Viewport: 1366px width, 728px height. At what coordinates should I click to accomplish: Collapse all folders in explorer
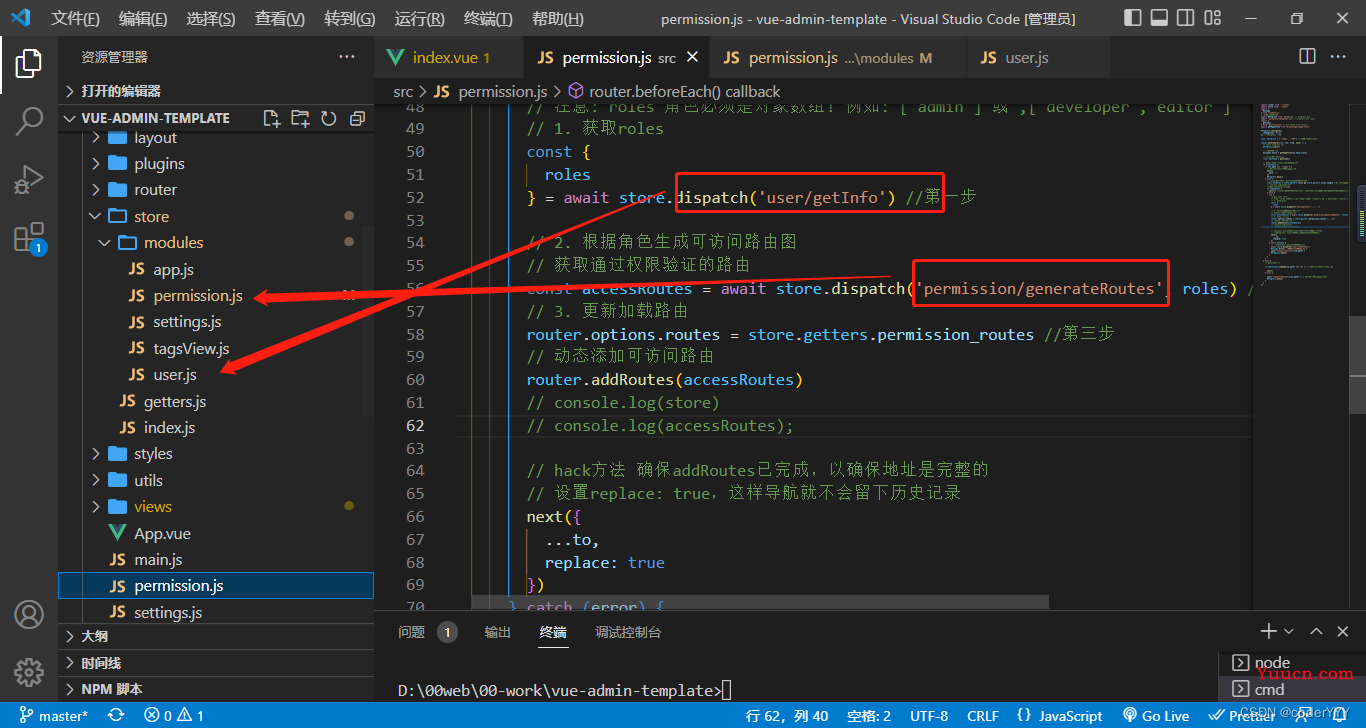point(357,118)
